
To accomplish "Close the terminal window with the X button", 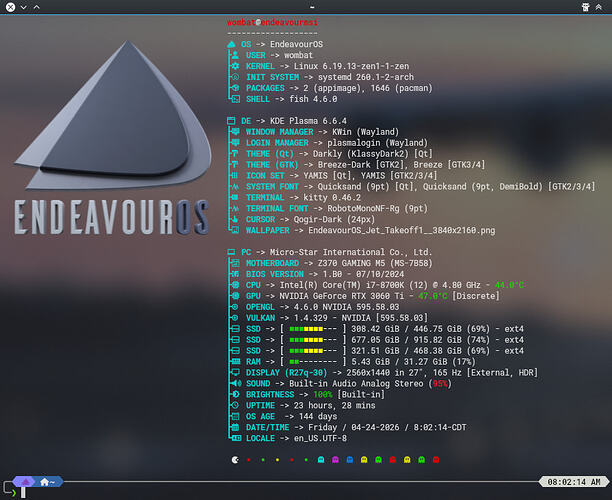I will coord(11,7).
